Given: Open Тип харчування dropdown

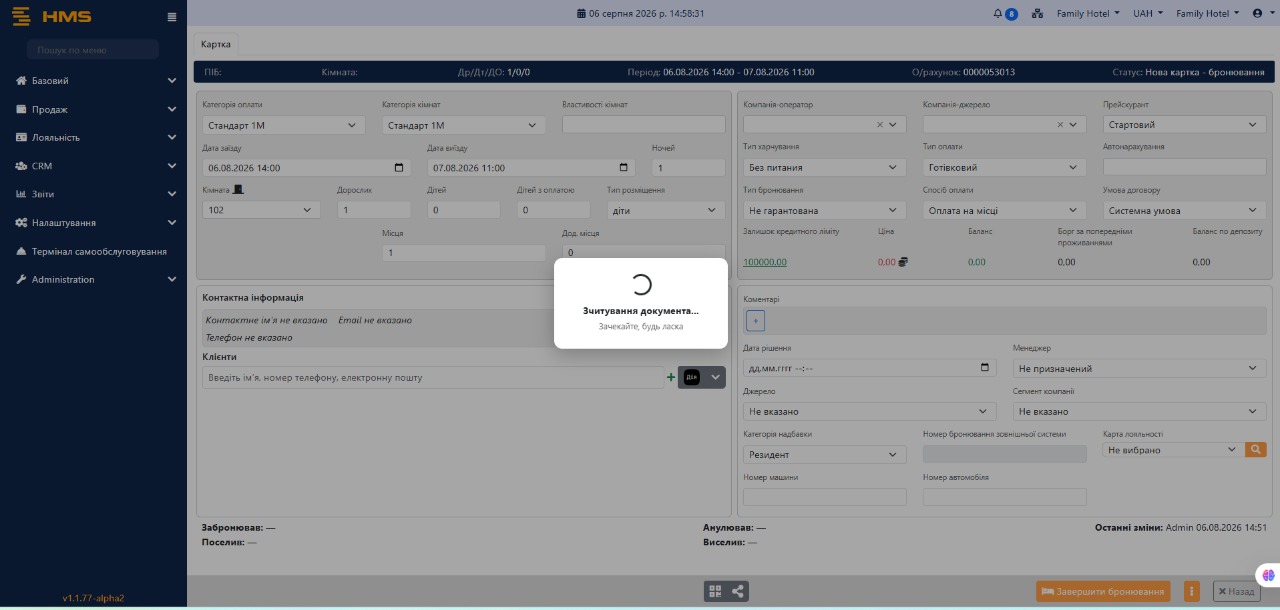Looking at the screenshot, I should pyautogui.click(x=825, y=168).
